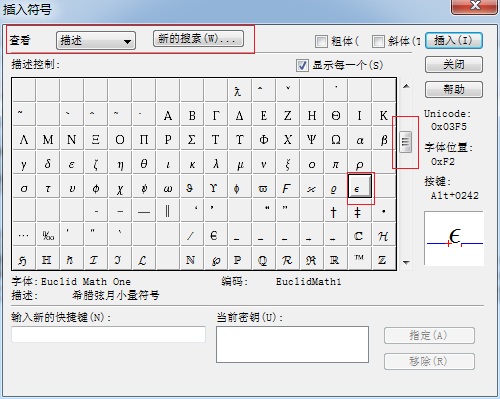Click the 关闭 close button

pos(454,64)
